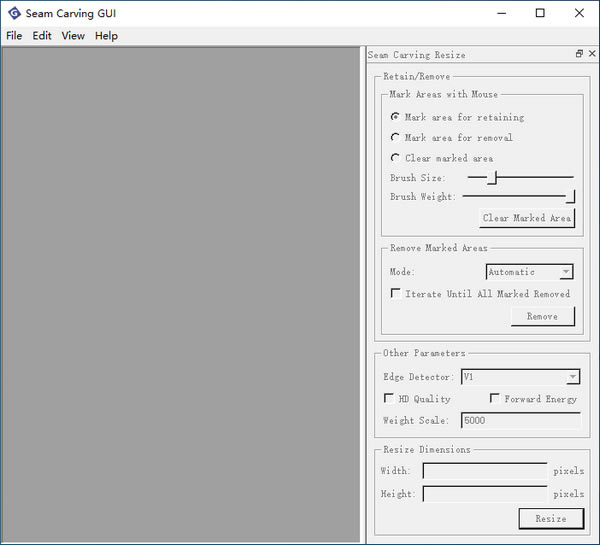Click the Brush Size slider handle

coord(492,178)
